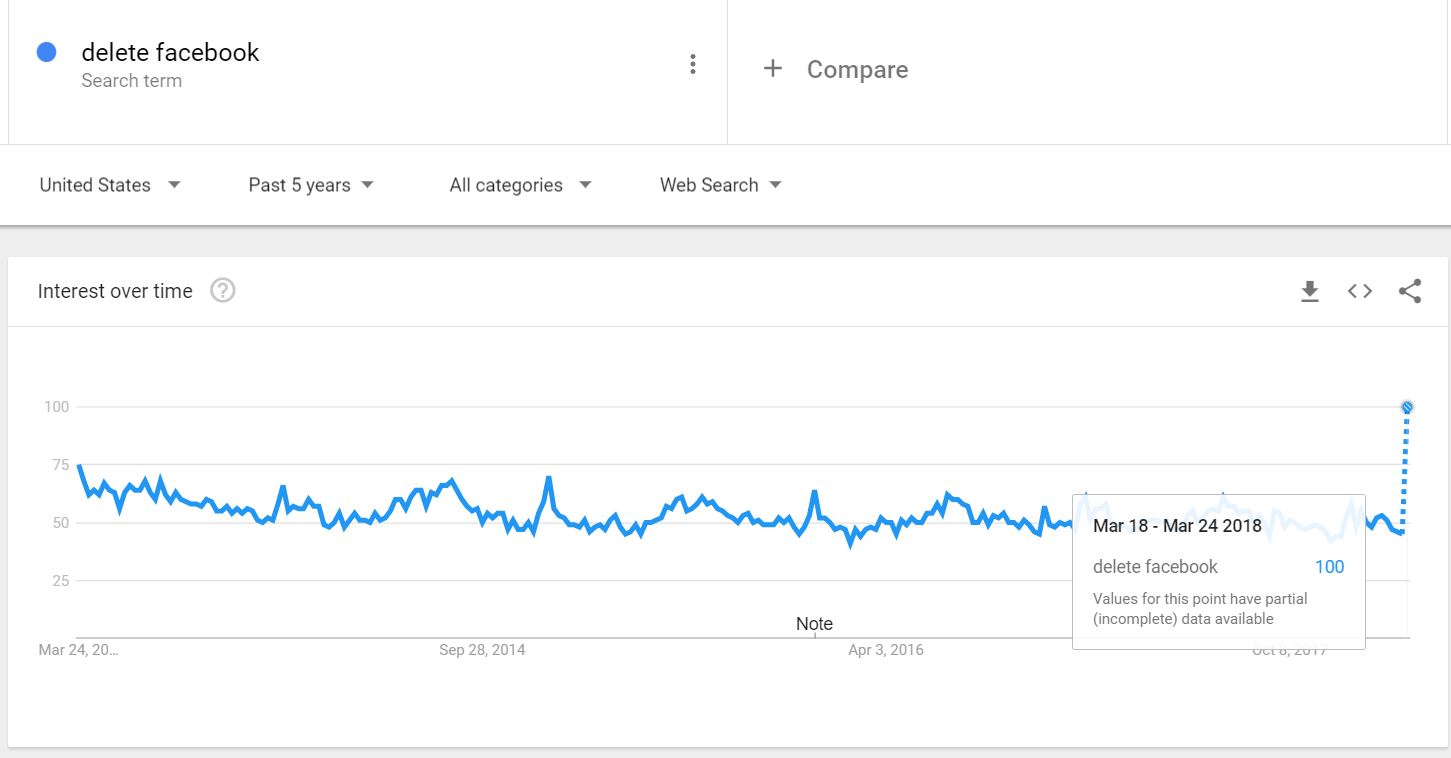The height and width of the screenshot is (758, 1451).
Task: Share the Interest over time chart
Action: tap(1410, 291)
